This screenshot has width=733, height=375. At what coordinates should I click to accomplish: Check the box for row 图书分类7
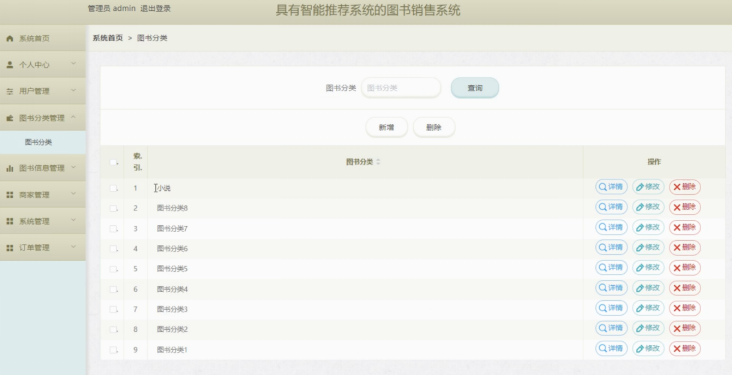point(113,229)
